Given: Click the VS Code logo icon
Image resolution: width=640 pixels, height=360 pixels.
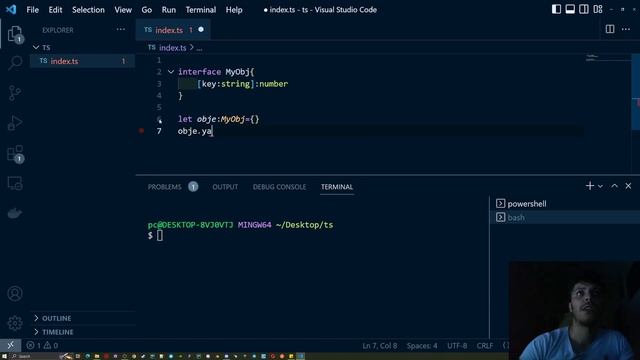Looking at the screenshot, I should 11,9.
